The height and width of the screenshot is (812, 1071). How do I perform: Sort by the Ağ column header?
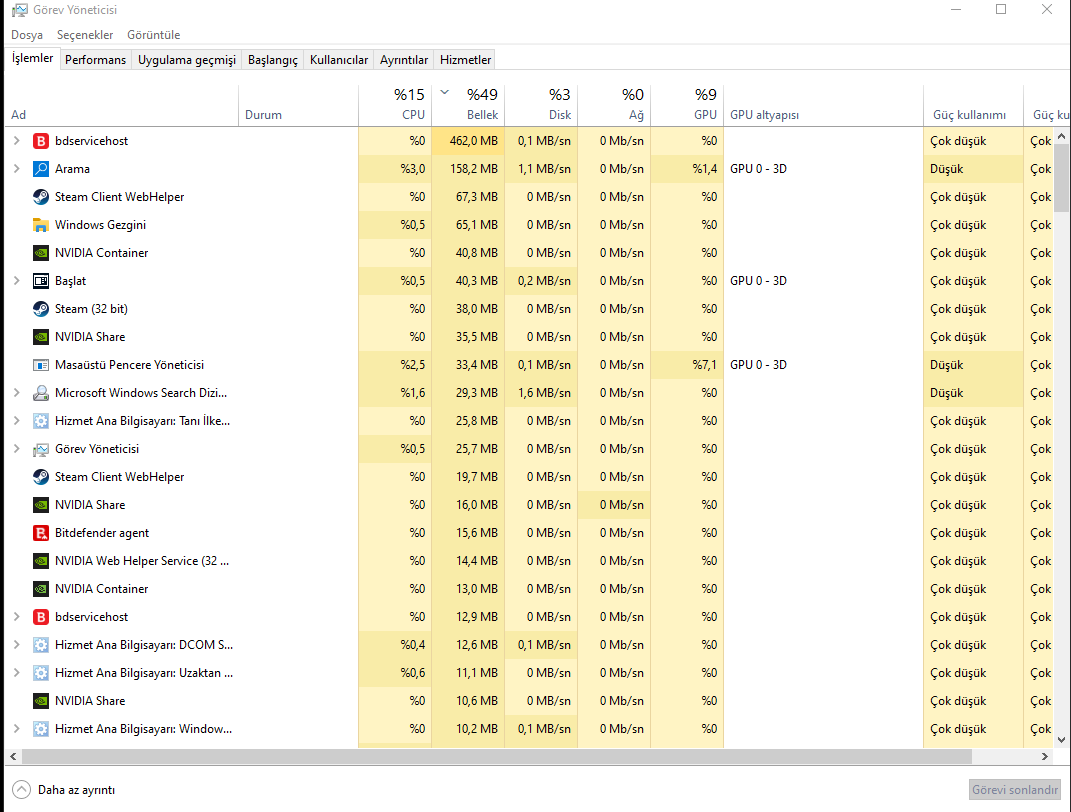pyautogui.click(x=614, y=105)
